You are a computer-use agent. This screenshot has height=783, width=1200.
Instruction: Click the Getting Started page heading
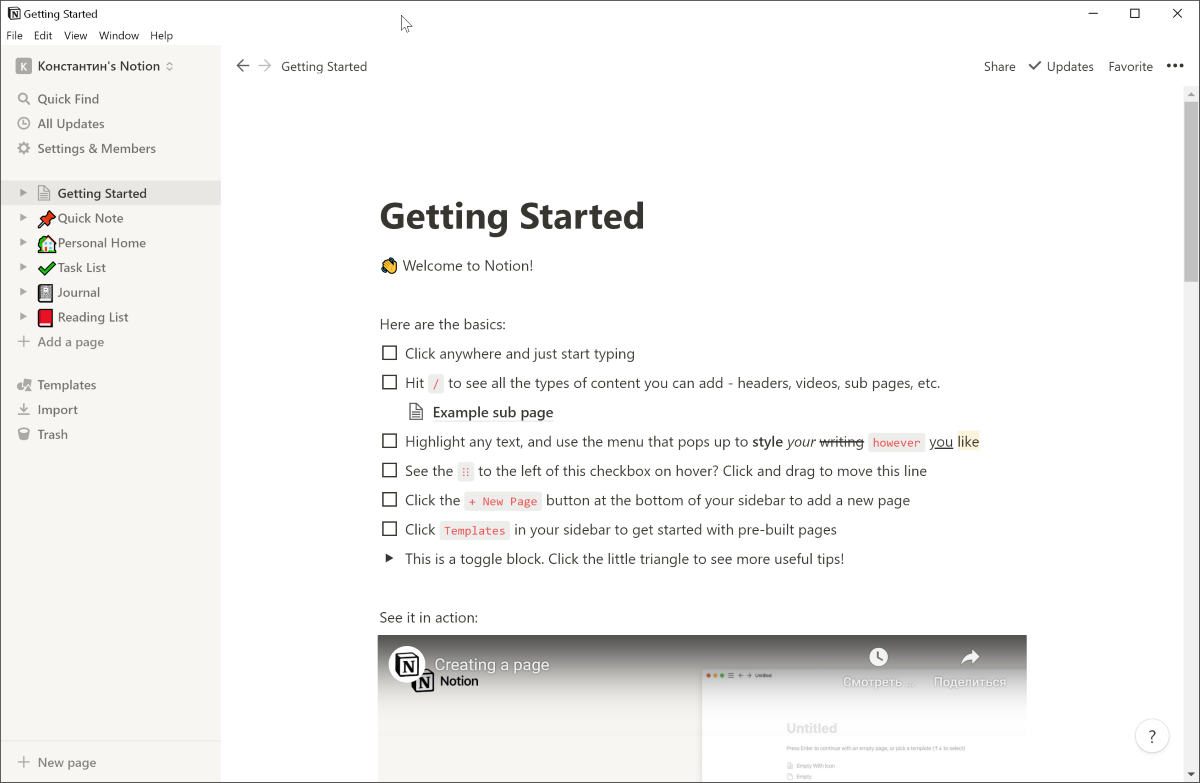pyautogui.click(x=512, y=216)
